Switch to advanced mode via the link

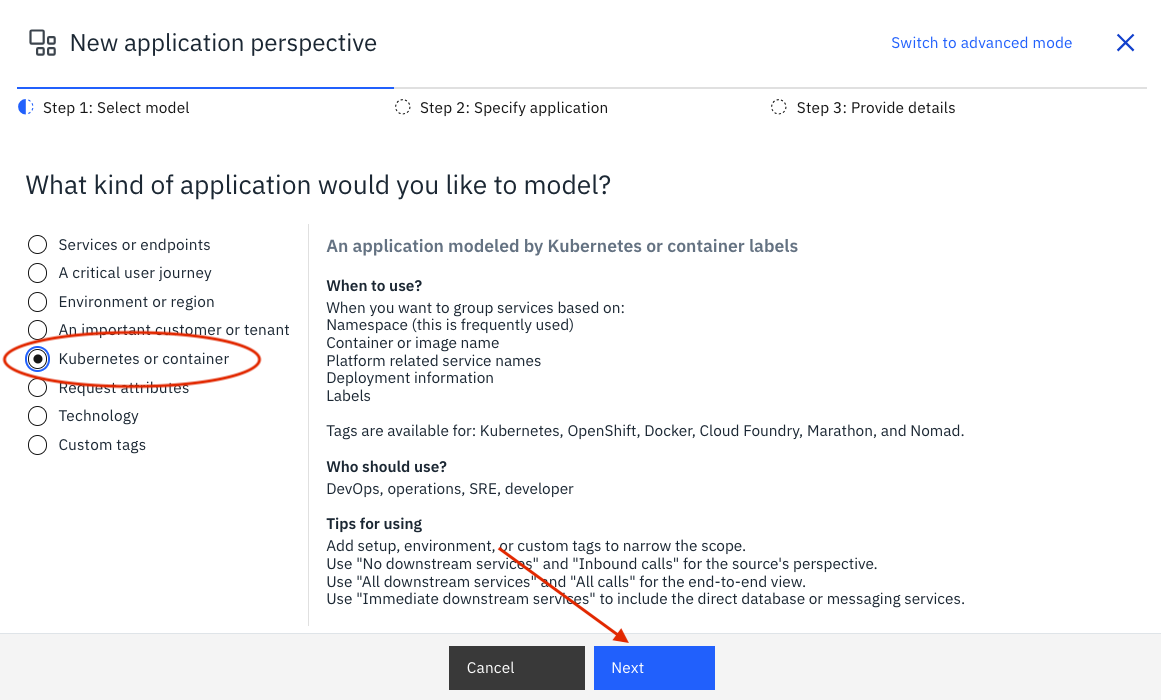click(982, 43)
